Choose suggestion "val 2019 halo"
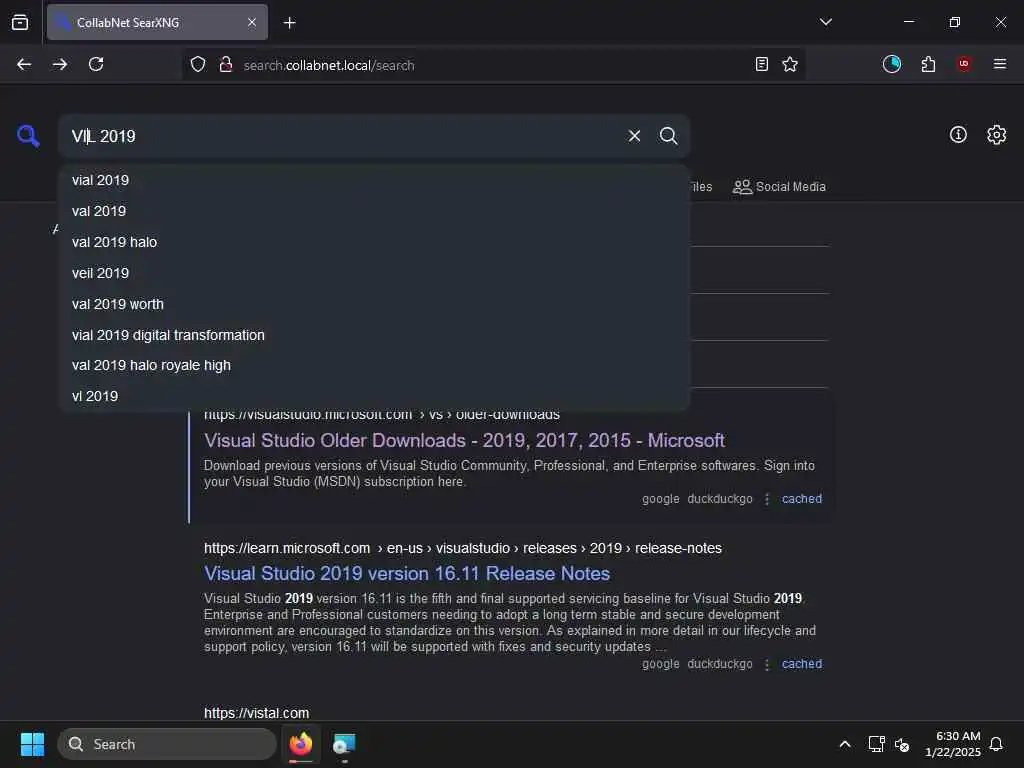The image size is (1024, 768). [x=374, y=242]
